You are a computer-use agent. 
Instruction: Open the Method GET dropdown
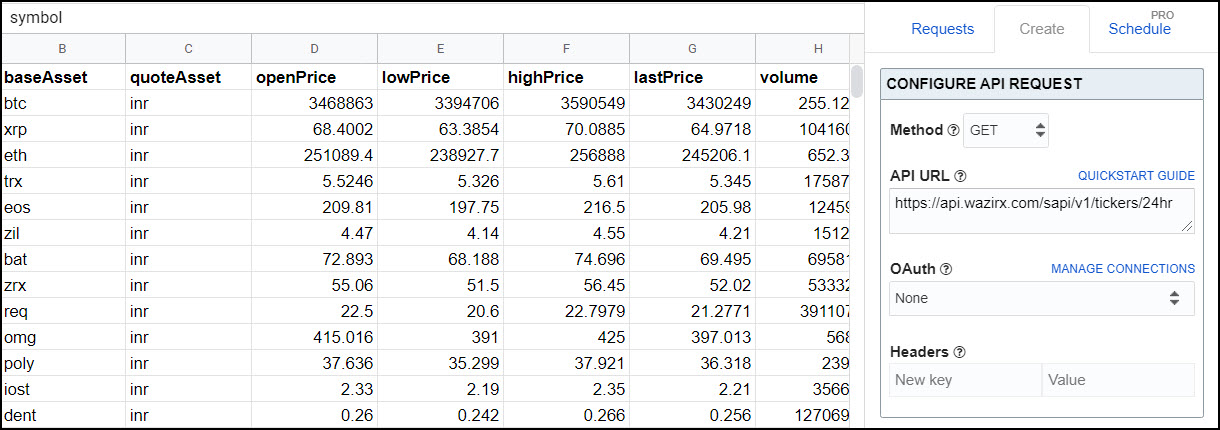(1005, 130)
